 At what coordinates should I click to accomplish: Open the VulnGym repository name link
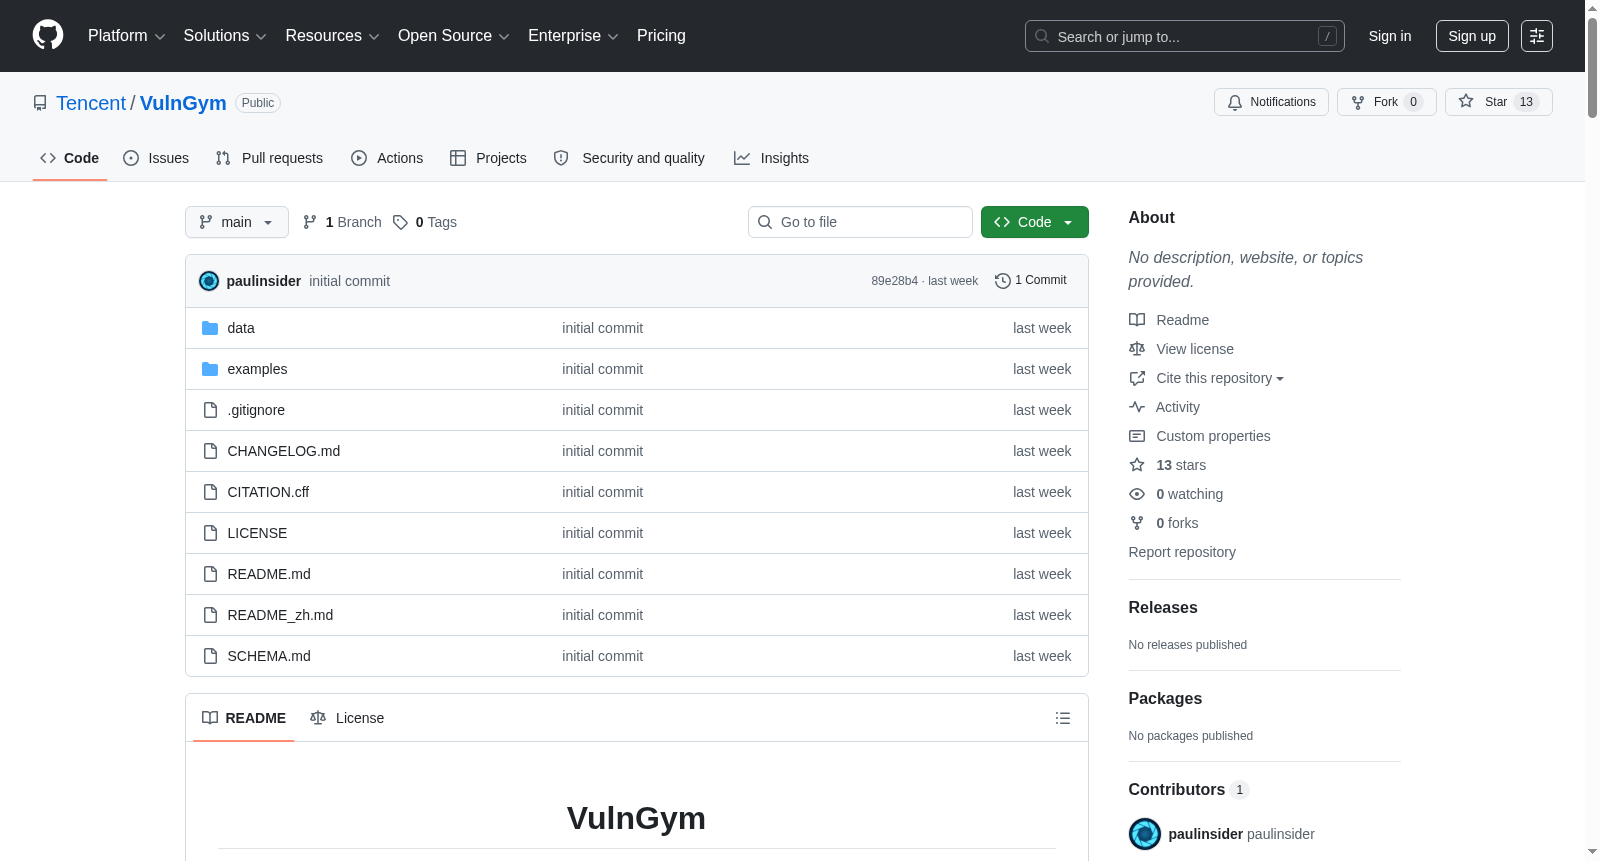coord(183,103)
